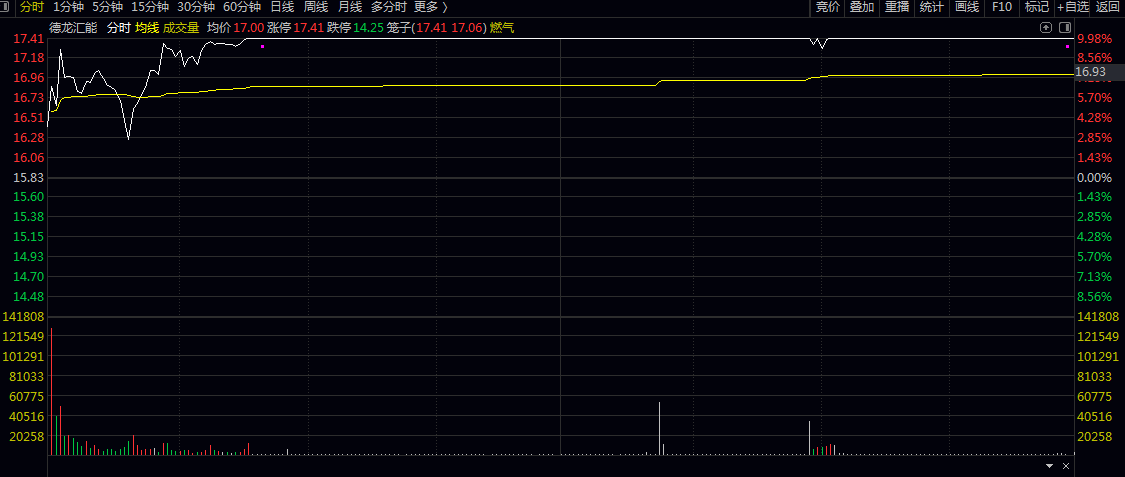Click the 16.93 current price tag
The height and width of the screenshot is (477, 1125).
[1091, 72]
